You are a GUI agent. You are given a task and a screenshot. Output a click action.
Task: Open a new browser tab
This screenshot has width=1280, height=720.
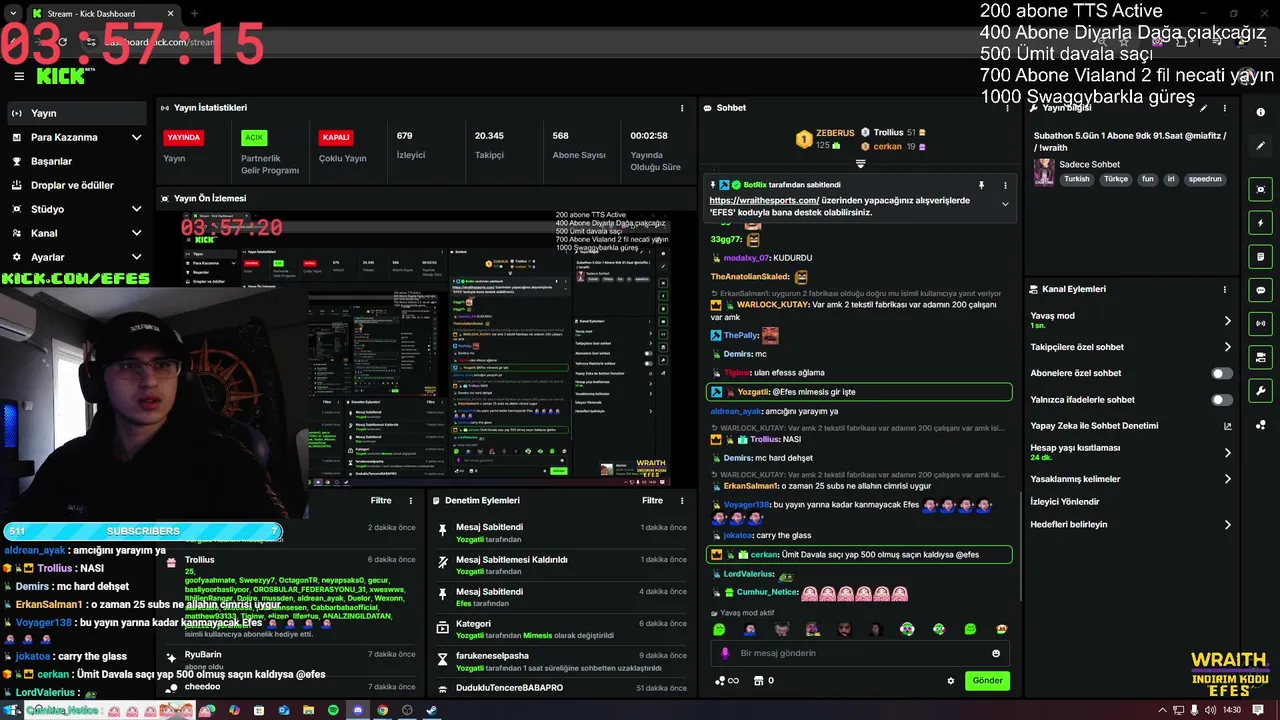point(194,14)
